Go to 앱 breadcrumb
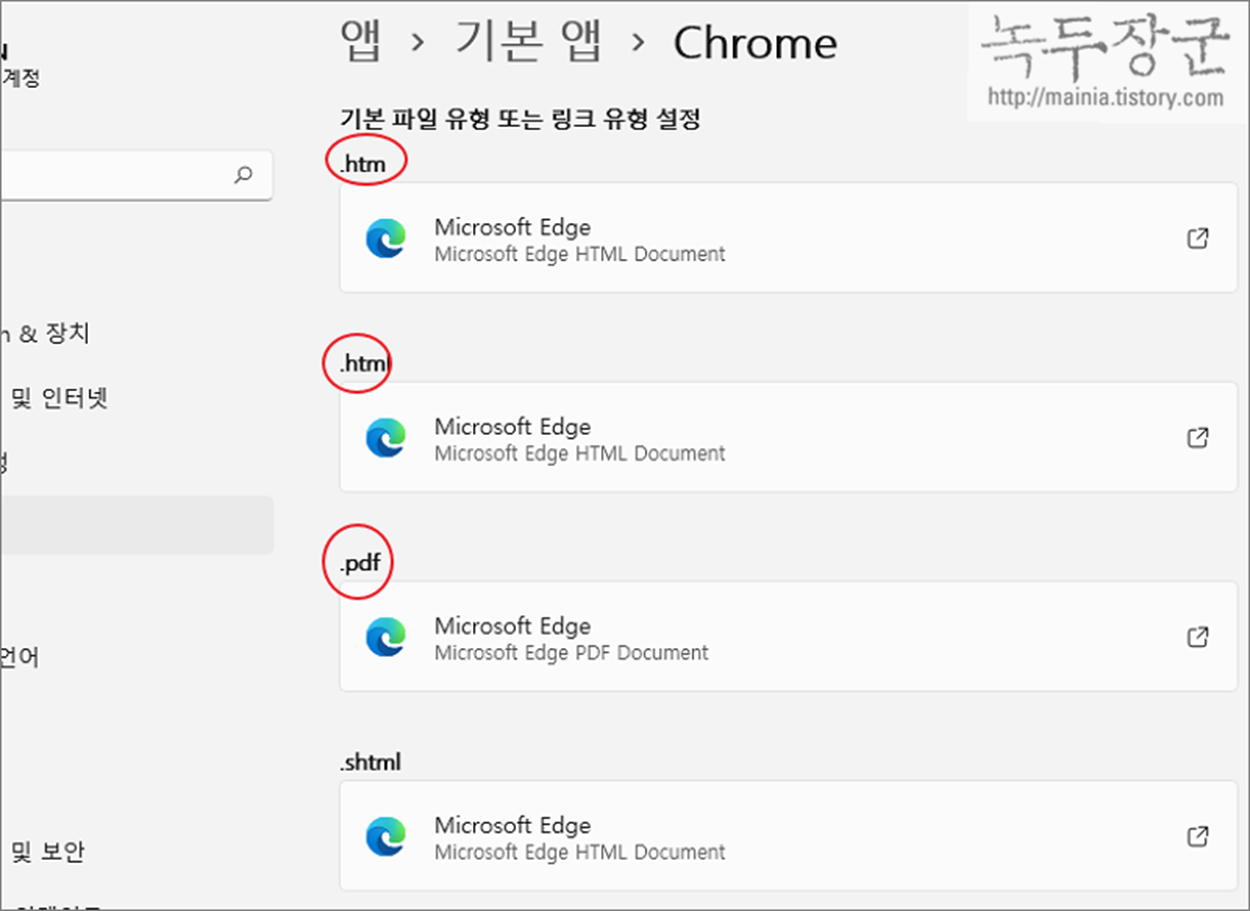This screenshot has height=911, width=1250. click(x=361, y=42)
